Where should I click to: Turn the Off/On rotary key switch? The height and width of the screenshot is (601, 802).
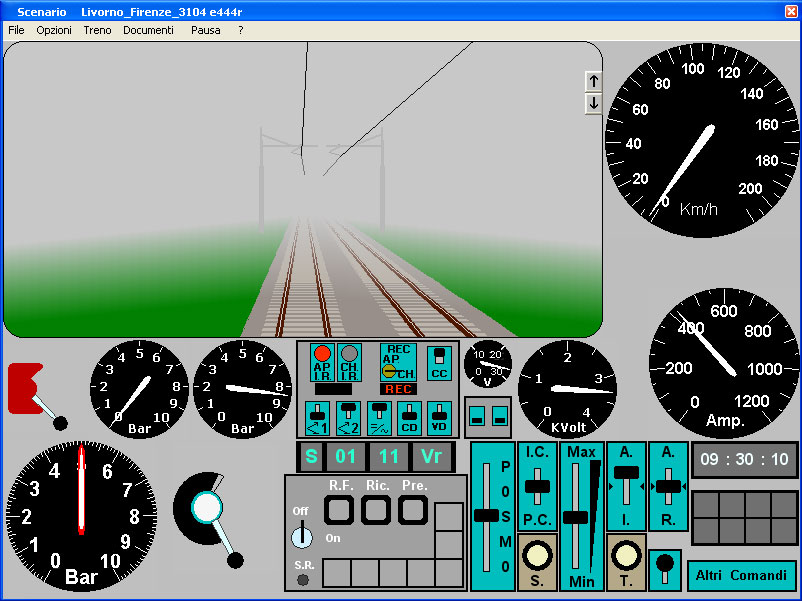[301, 538]
